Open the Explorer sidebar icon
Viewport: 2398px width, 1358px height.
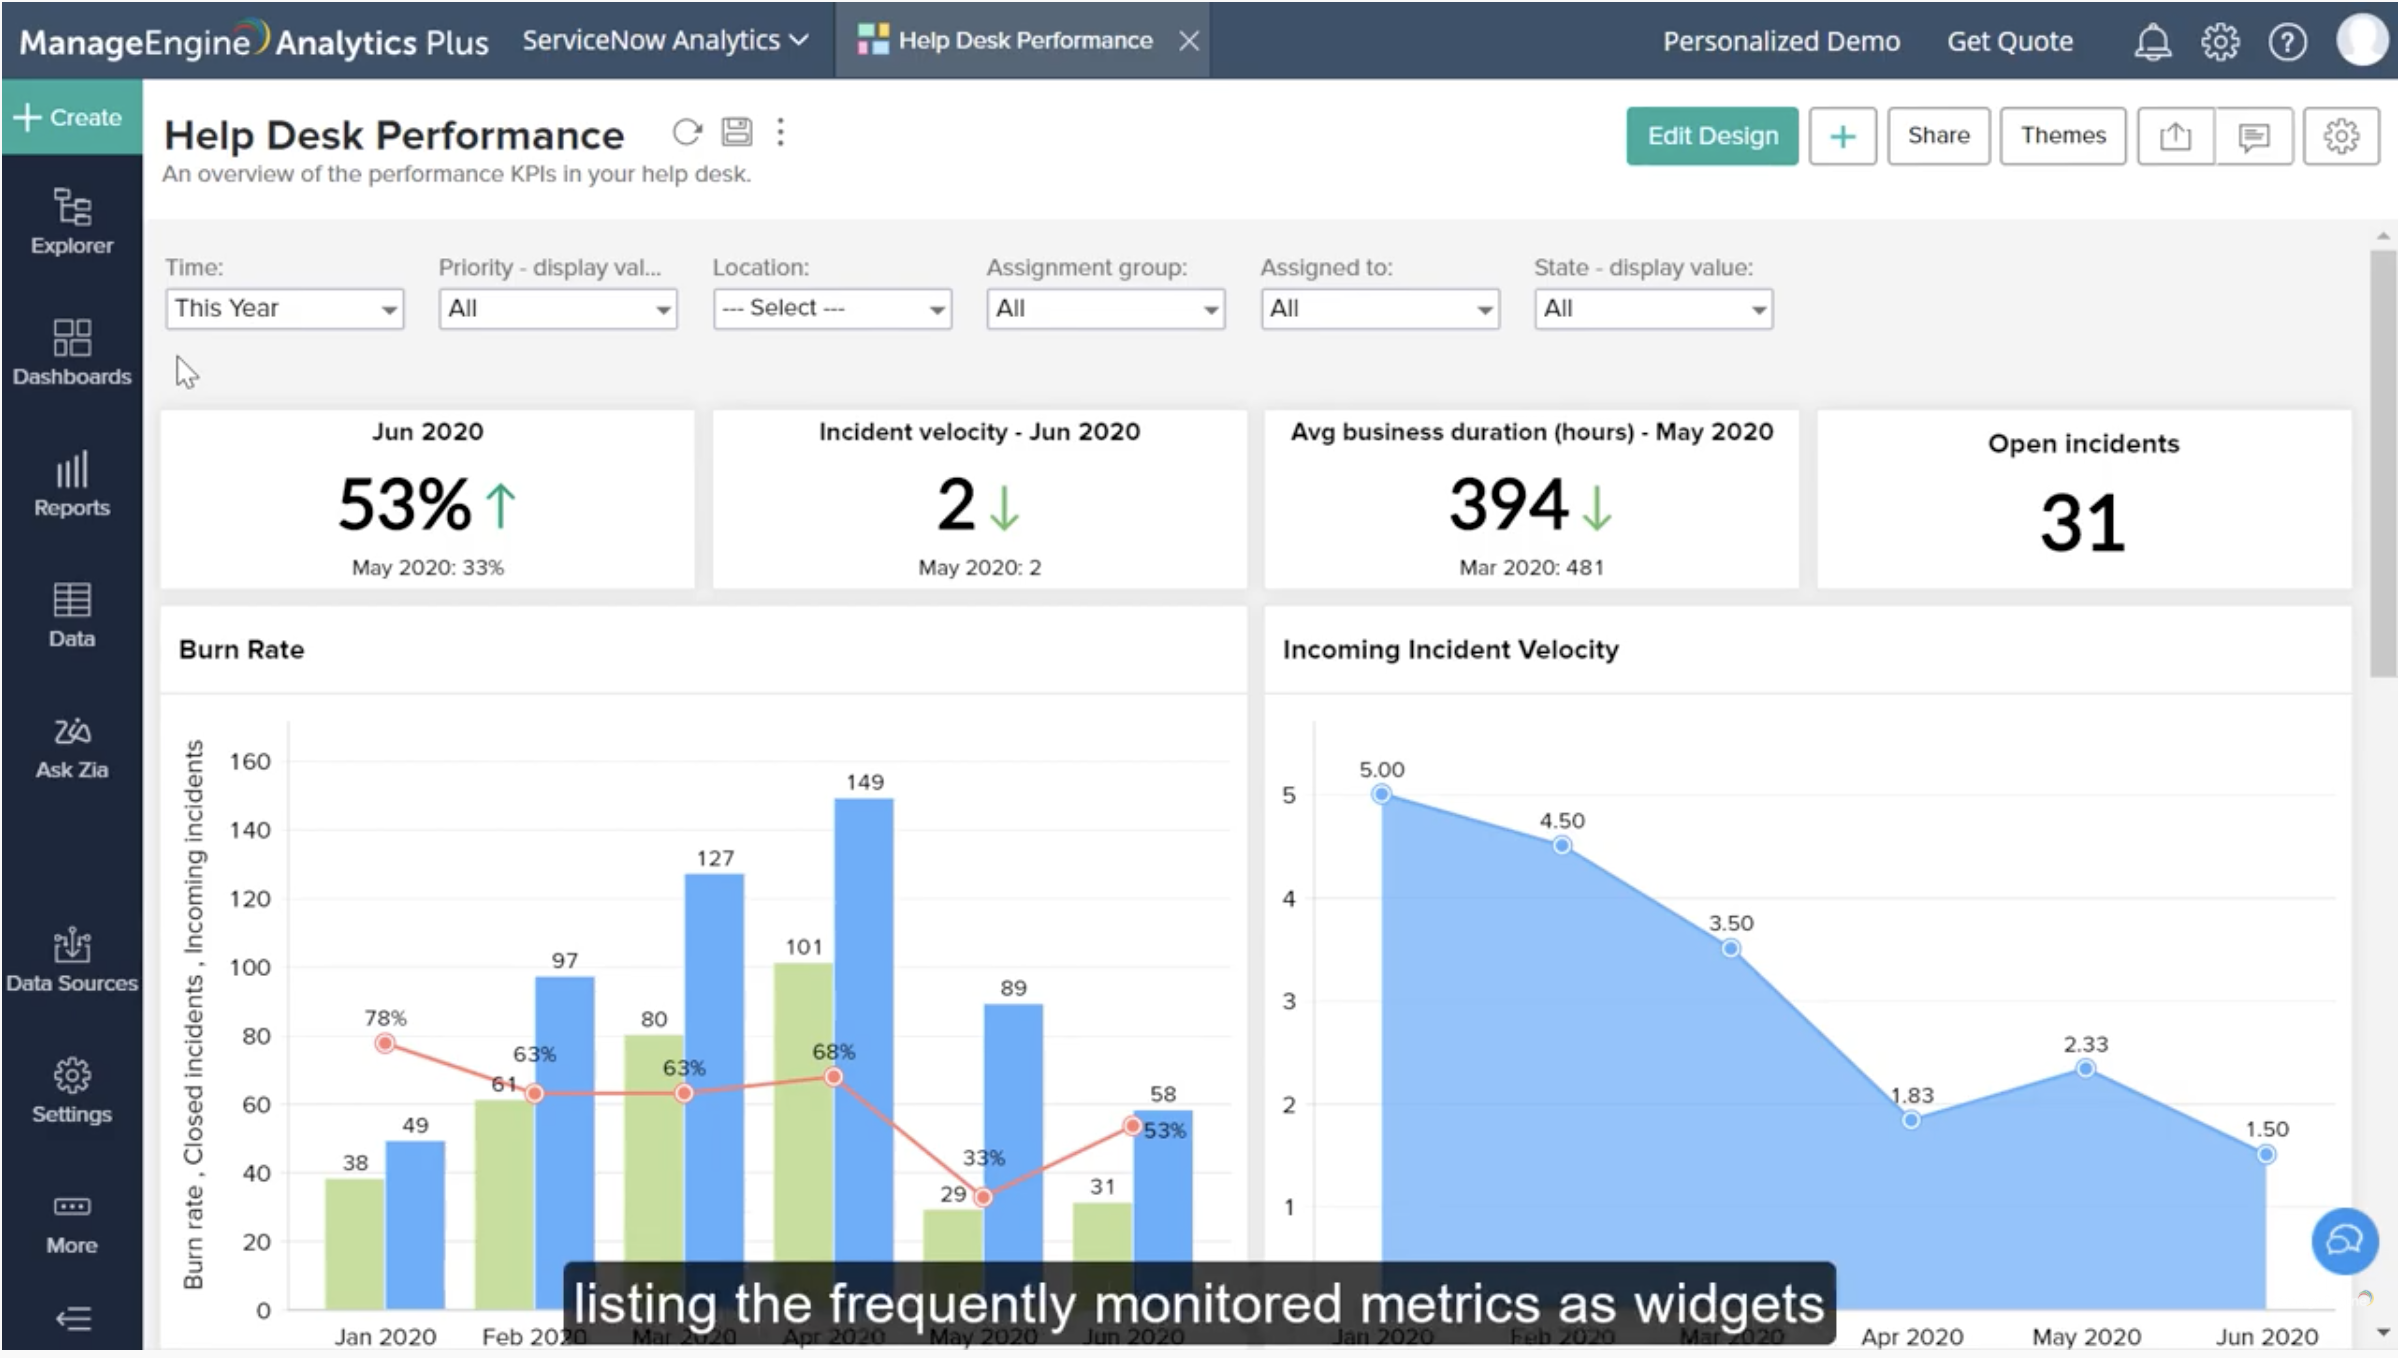[71, 221]
